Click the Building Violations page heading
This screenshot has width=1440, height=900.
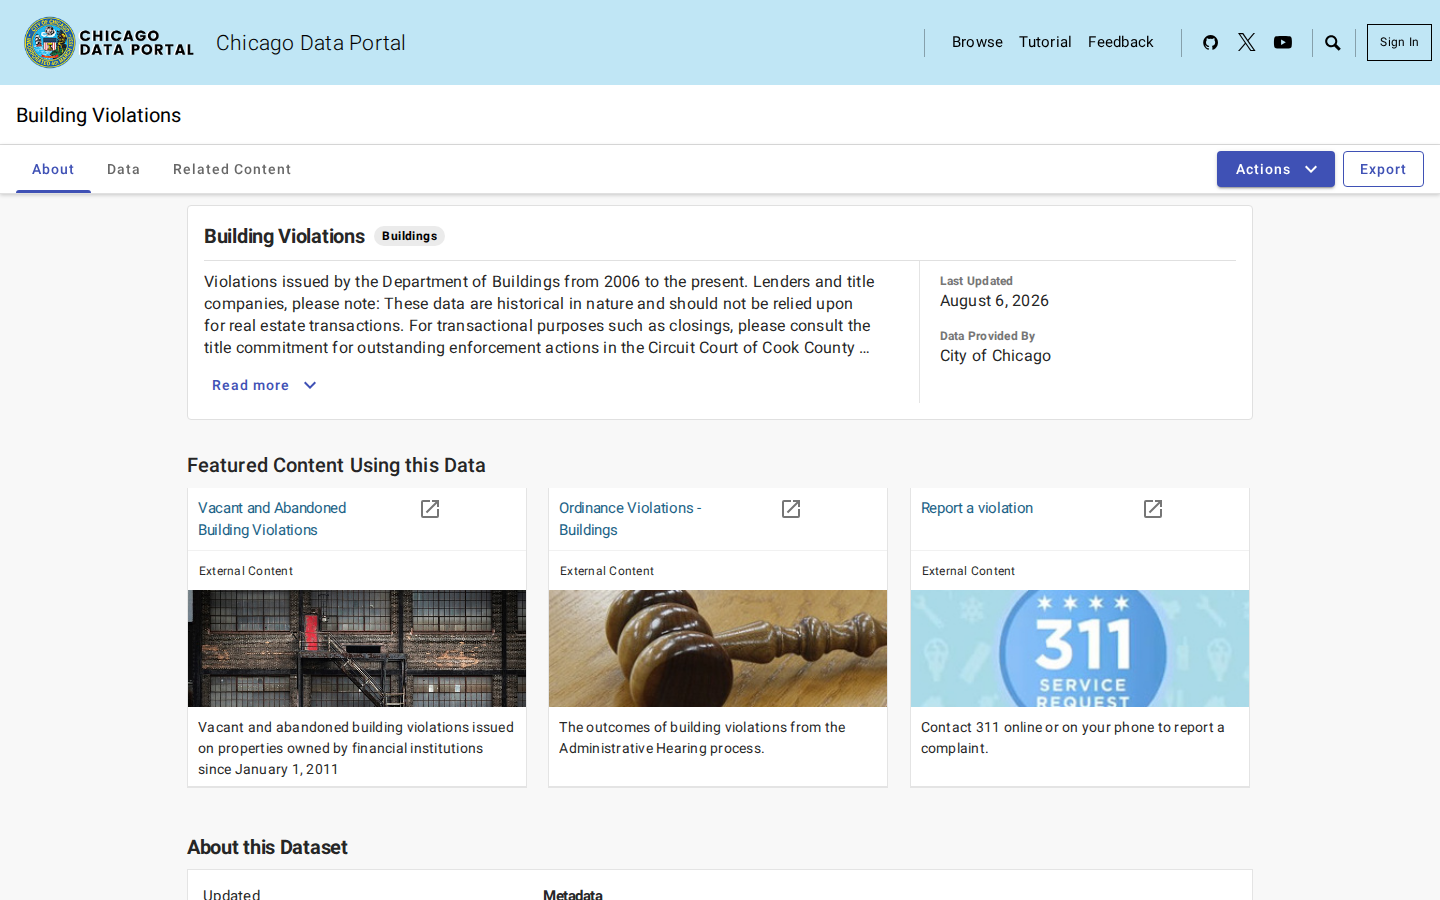[98, 115]
